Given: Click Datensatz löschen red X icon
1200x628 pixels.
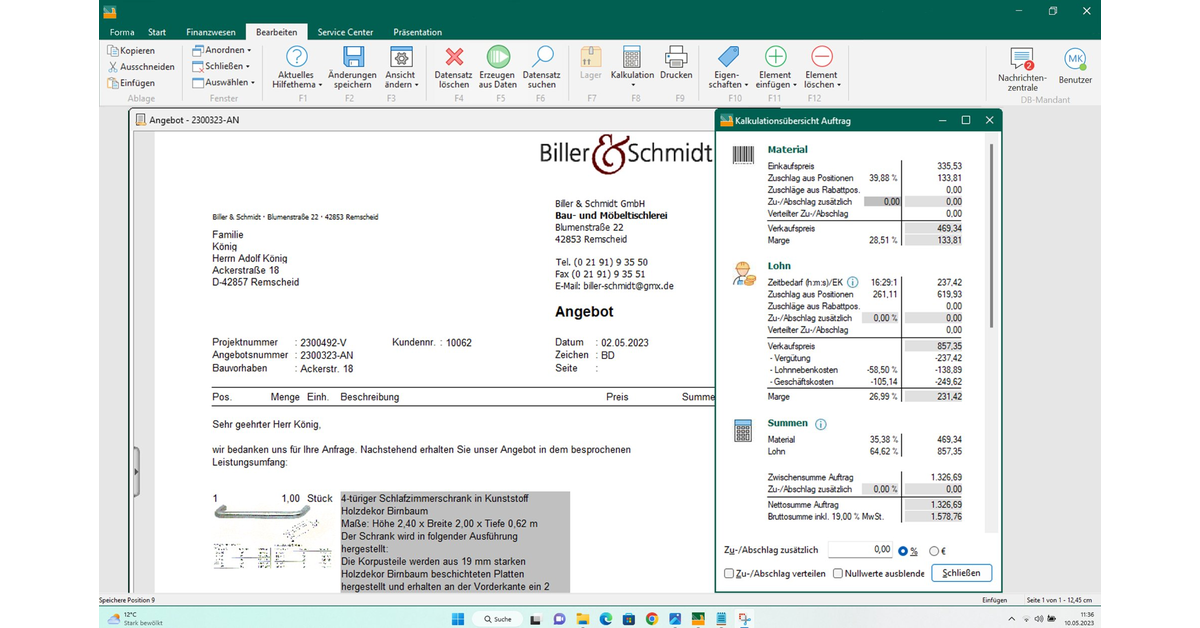Looking at the screenshot, I should 453,57.
